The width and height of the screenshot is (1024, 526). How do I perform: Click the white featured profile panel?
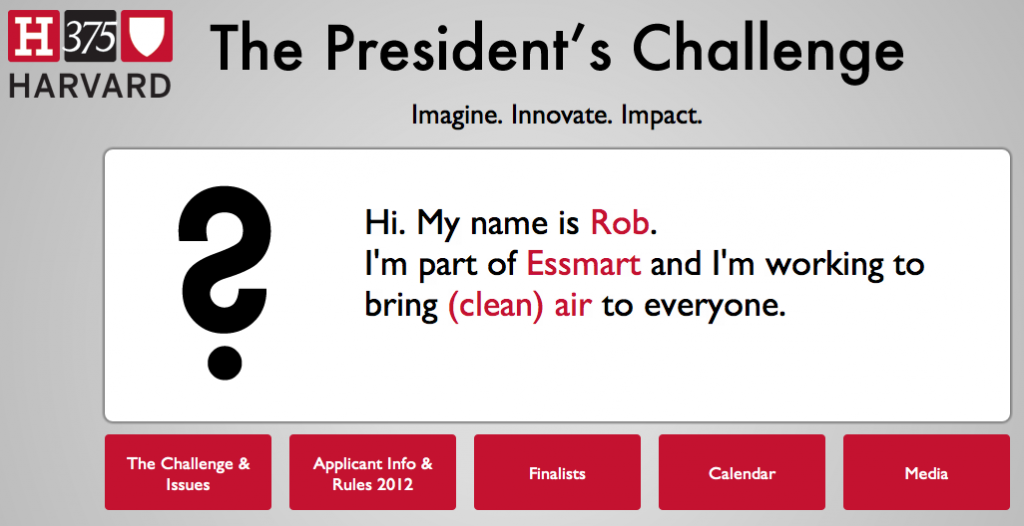(557, 286)
